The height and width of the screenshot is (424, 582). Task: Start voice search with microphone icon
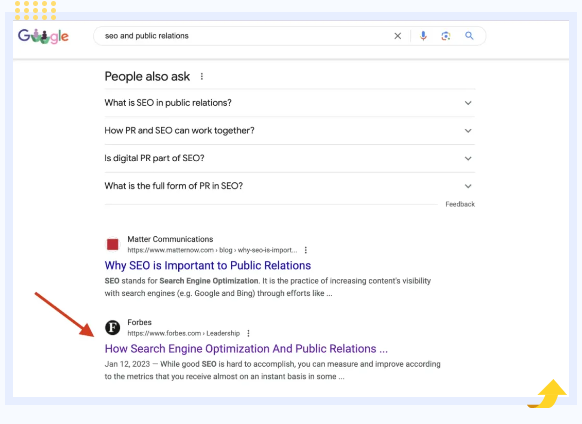(x=423, y=36)
